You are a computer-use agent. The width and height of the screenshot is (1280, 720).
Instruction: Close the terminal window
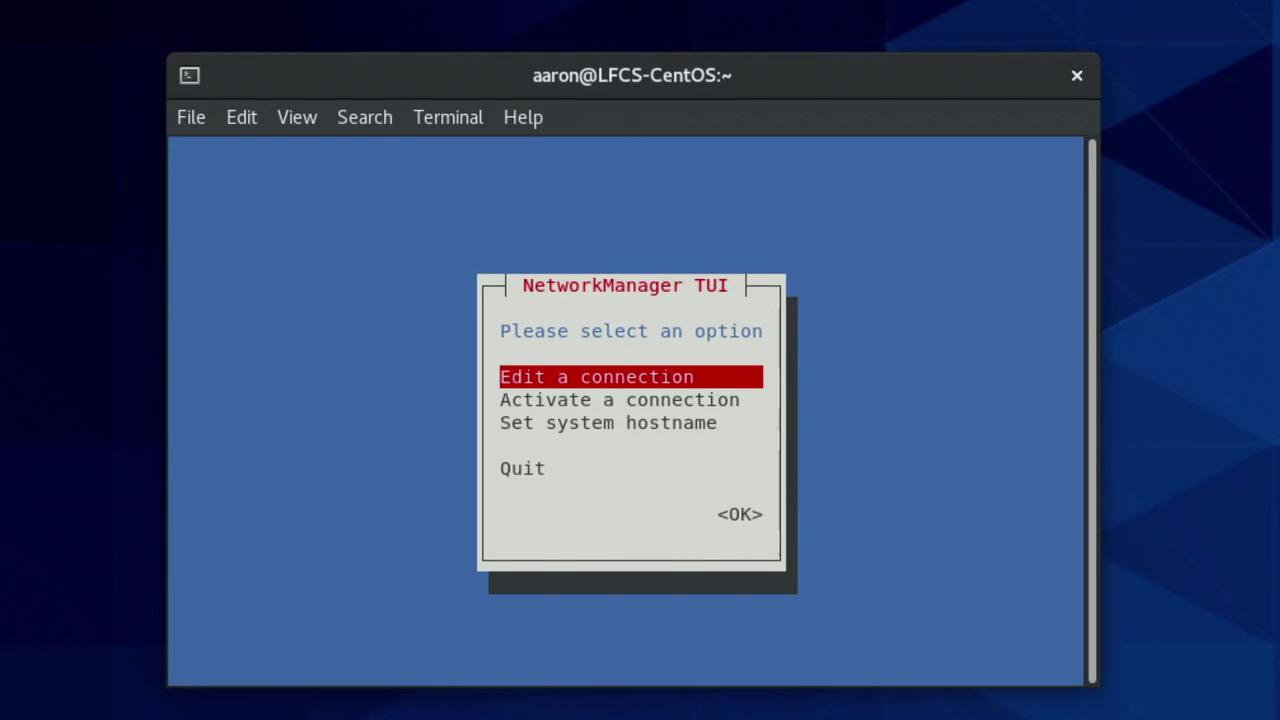(x=1077, y=75)
